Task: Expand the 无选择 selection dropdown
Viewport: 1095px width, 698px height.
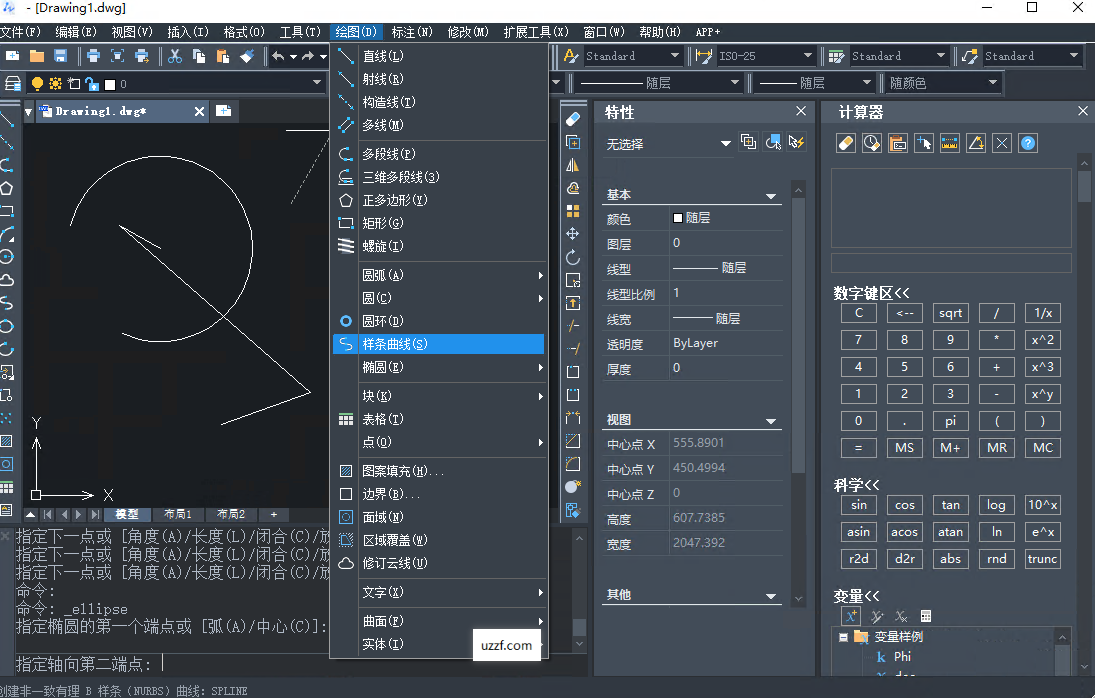Action: 726,144
